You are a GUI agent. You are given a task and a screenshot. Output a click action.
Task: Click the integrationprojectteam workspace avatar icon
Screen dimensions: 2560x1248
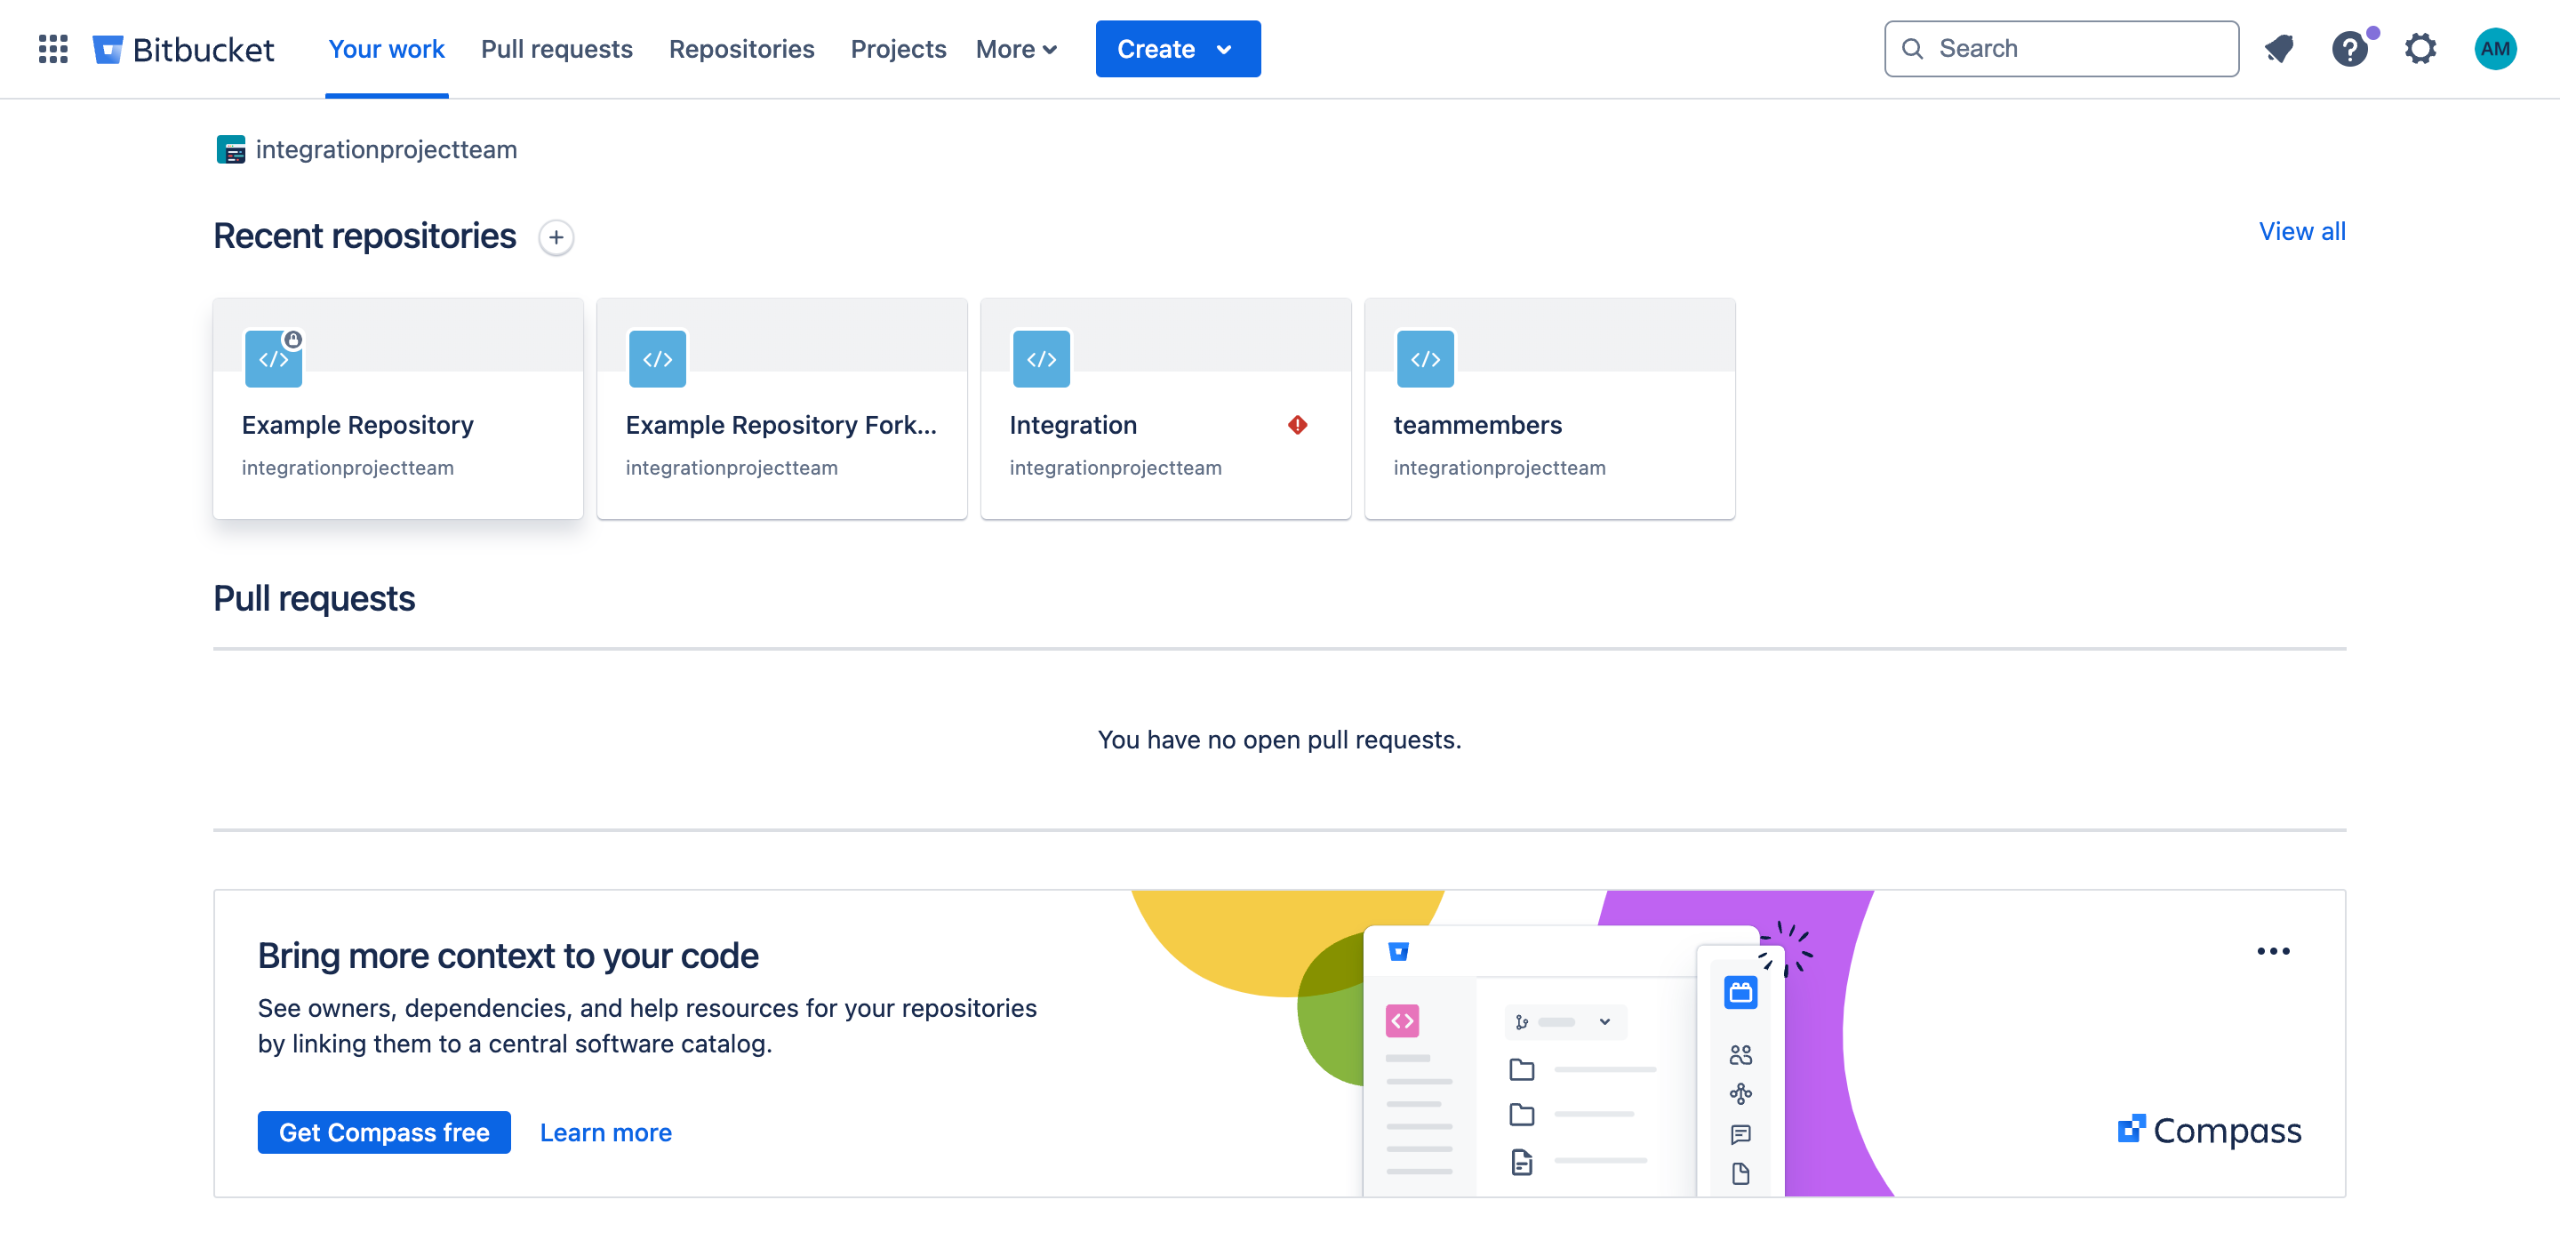[x=231, y=150]
